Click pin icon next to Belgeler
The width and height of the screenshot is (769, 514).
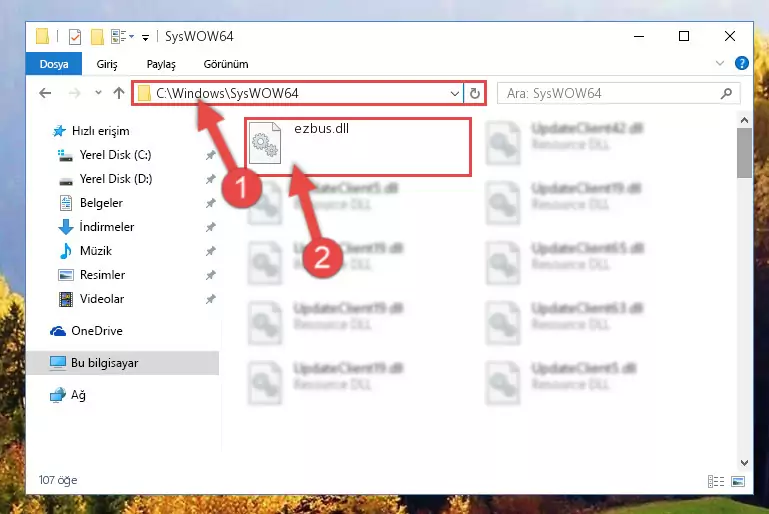[210, 203]
